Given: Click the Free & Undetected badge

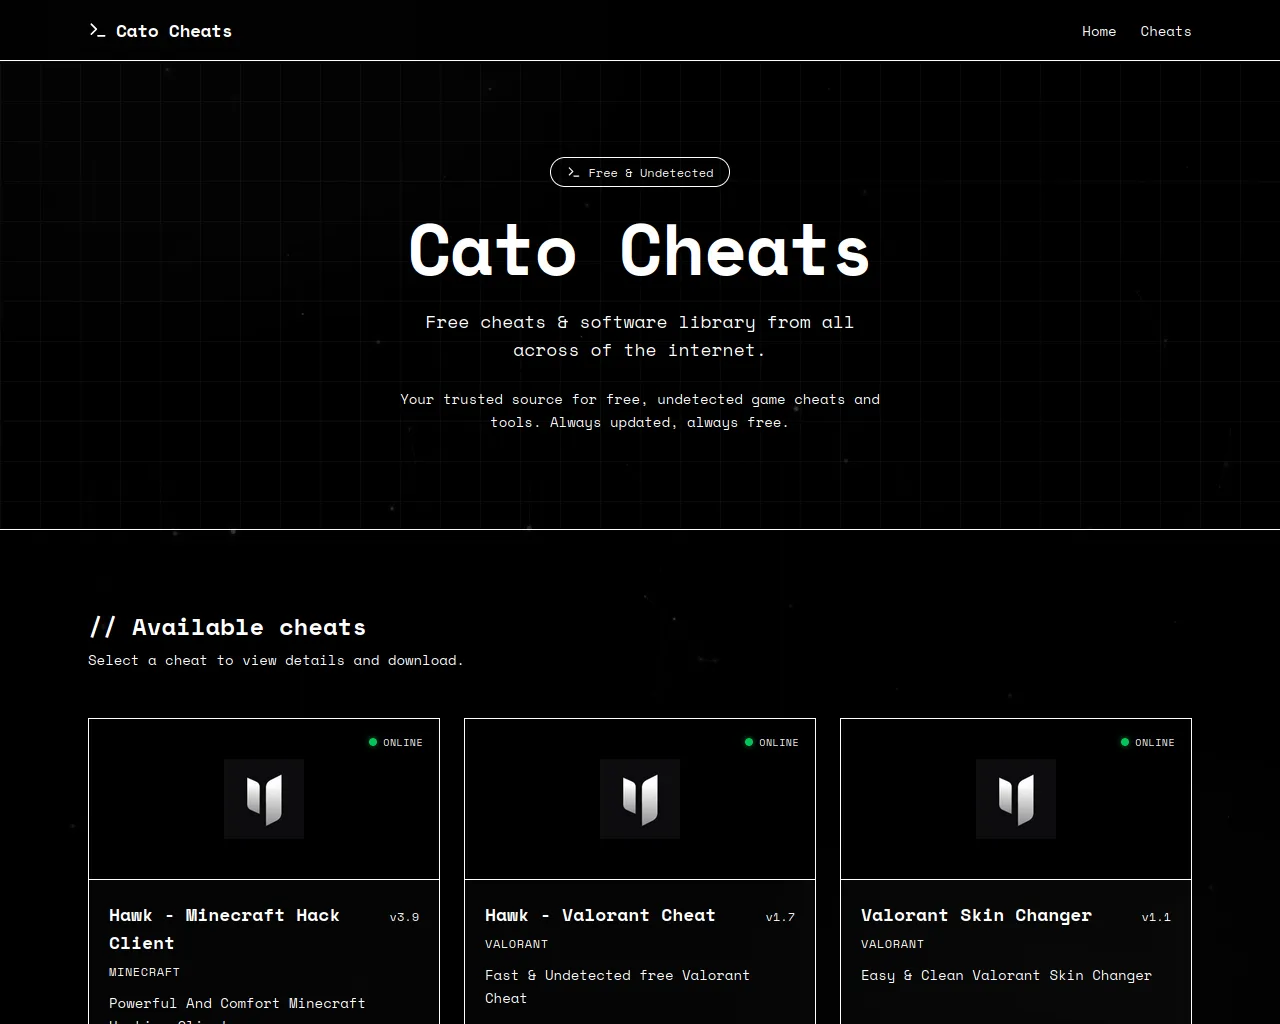Looking at the screenshot, I should tap(640, 172).
